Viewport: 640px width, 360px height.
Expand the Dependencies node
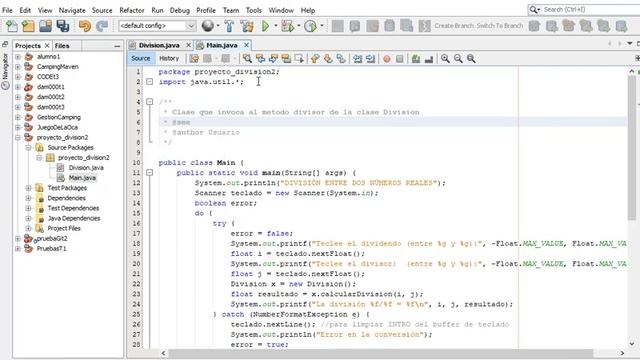pos(29,198)
